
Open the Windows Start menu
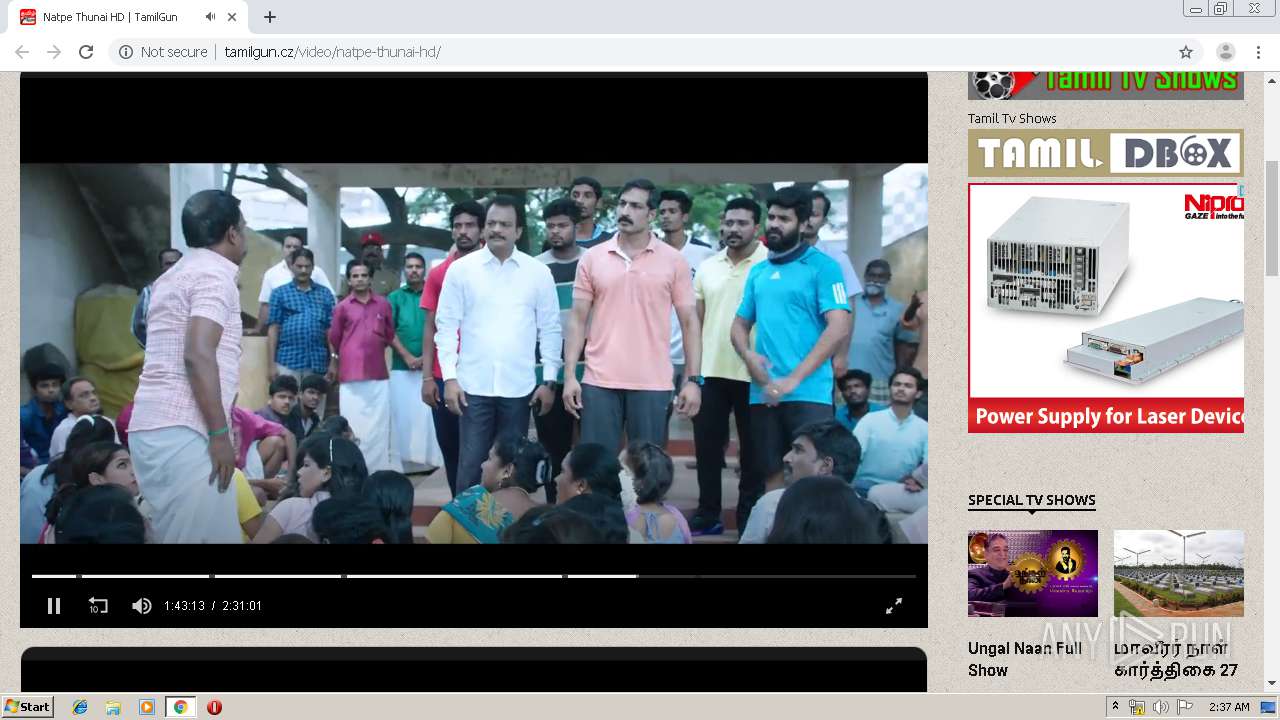27,707
